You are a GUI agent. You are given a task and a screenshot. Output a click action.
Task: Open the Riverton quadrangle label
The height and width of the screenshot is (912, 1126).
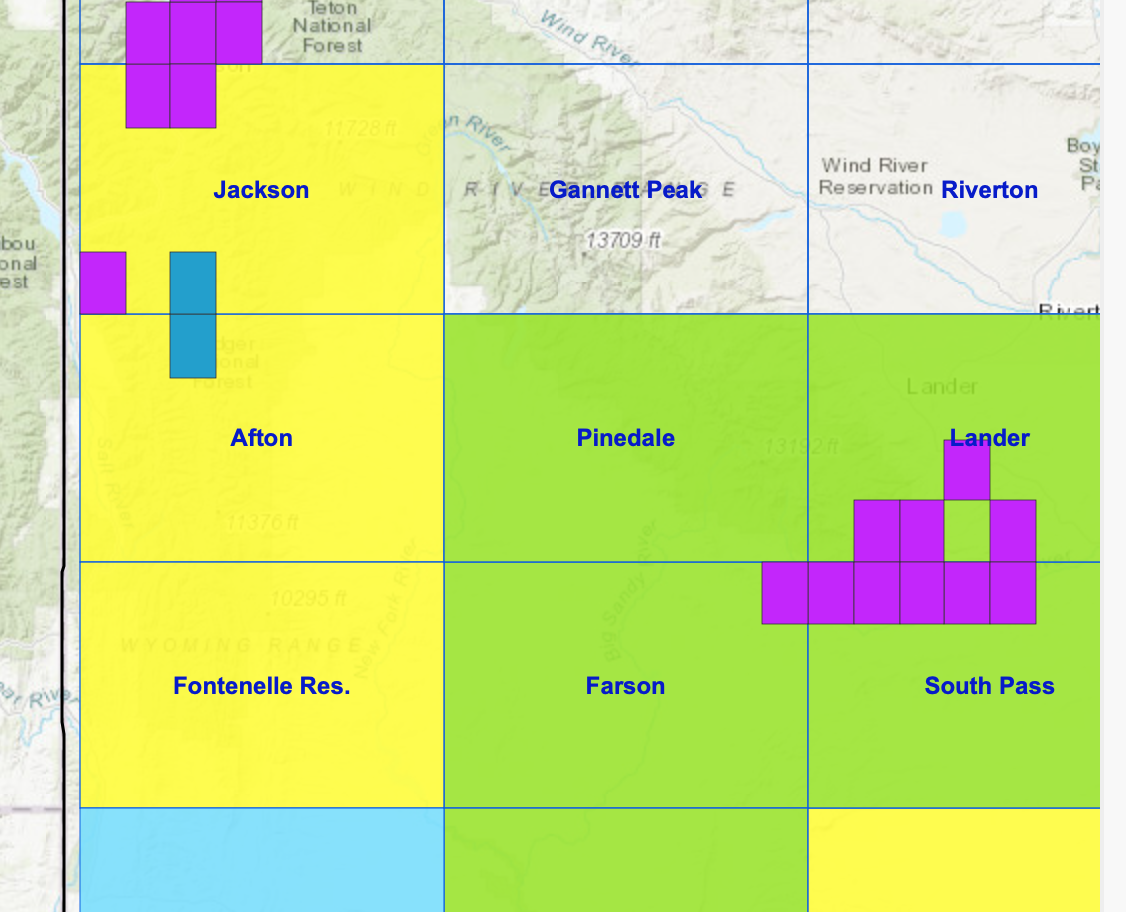[989, 190]
